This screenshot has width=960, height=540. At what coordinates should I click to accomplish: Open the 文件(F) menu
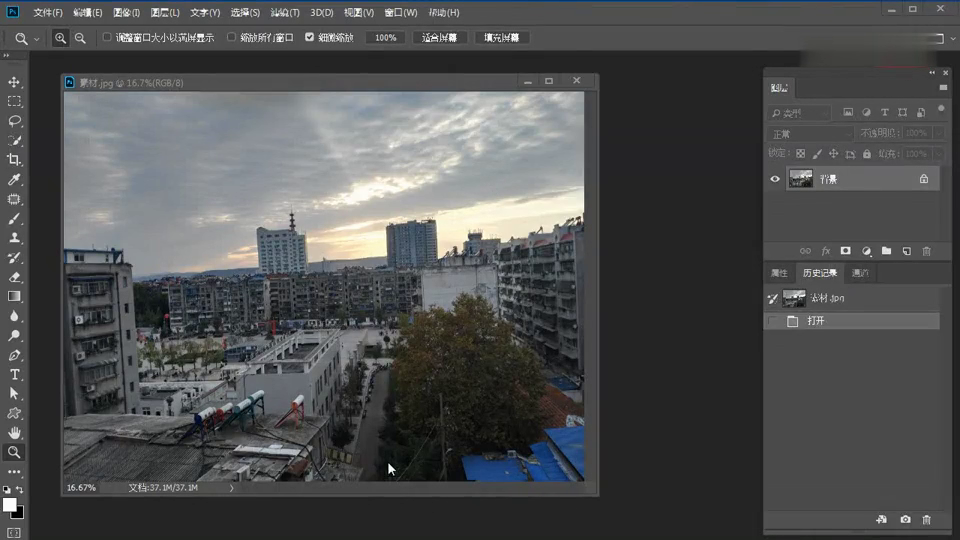[x=47, y=13]
